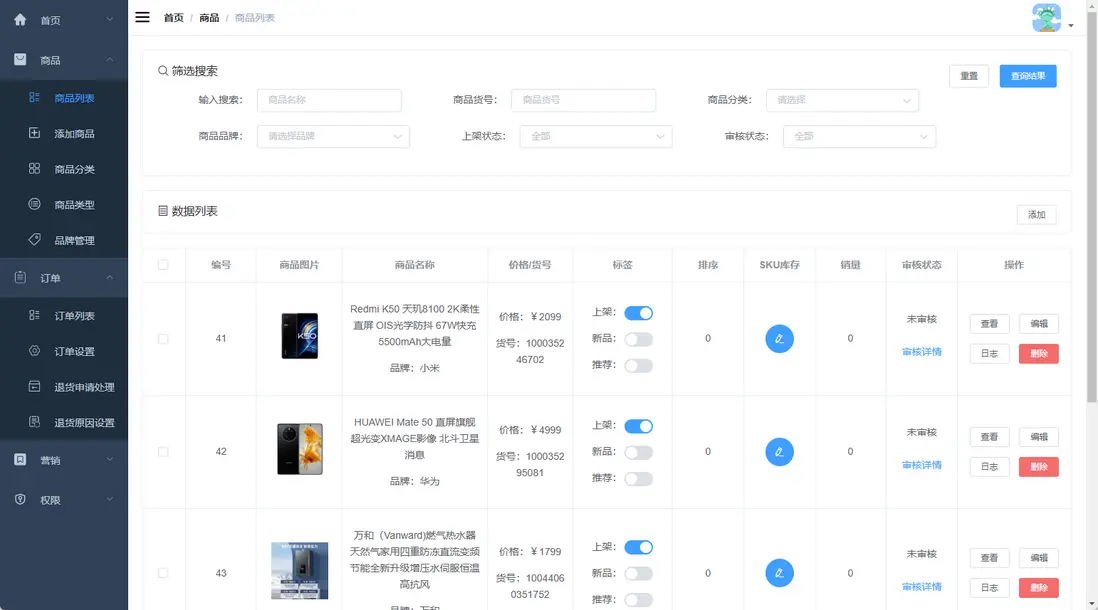1098x610 pixels.
Task: Click 查看 button for product 41
Action: tap(989, 324)
